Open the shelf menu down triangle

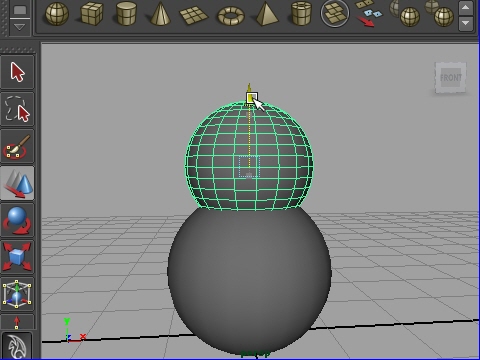pyautogui.click(x=20, y=27)
